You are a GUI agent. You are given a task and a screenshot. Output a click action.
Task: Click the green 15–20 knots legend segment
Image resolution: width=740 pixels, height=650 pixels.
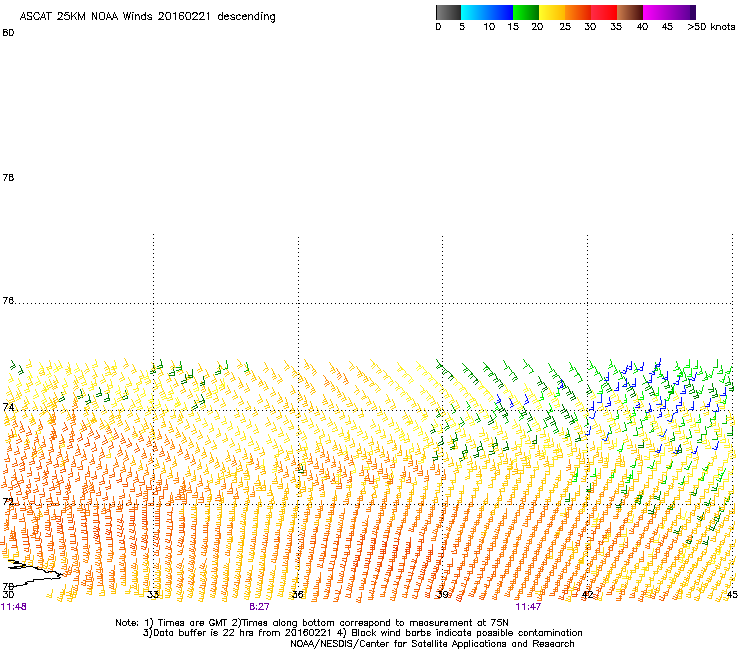[x=526, y=12]
